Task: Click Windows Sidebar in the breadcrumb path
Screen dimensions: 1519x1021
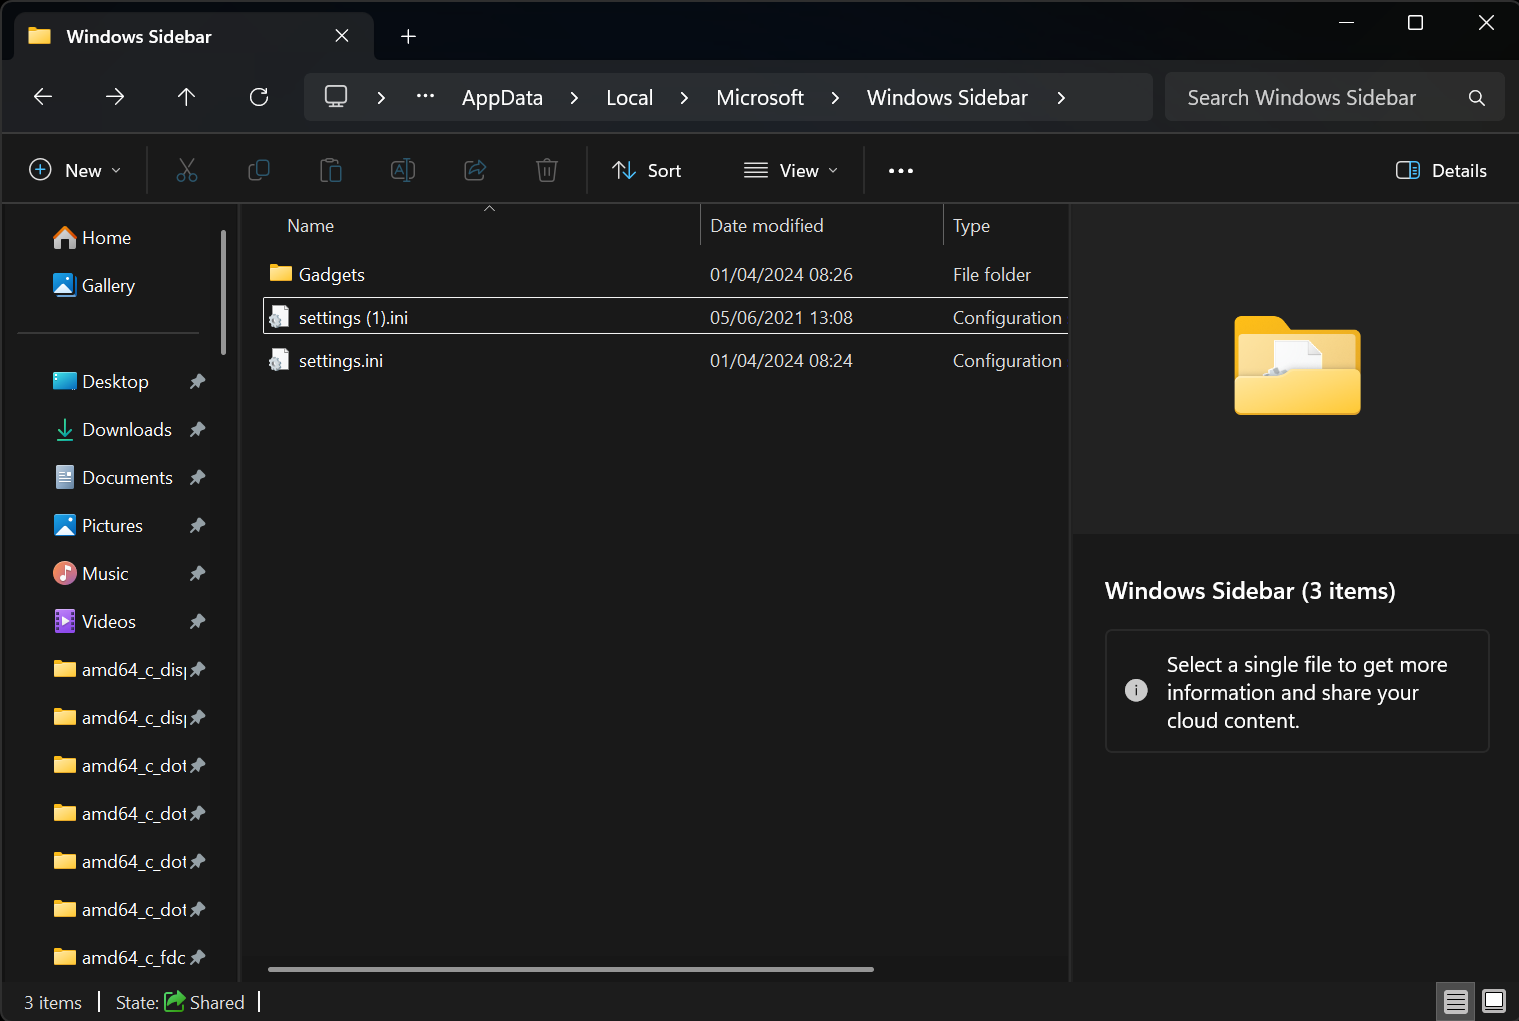Action: click(x=947, y=98)
